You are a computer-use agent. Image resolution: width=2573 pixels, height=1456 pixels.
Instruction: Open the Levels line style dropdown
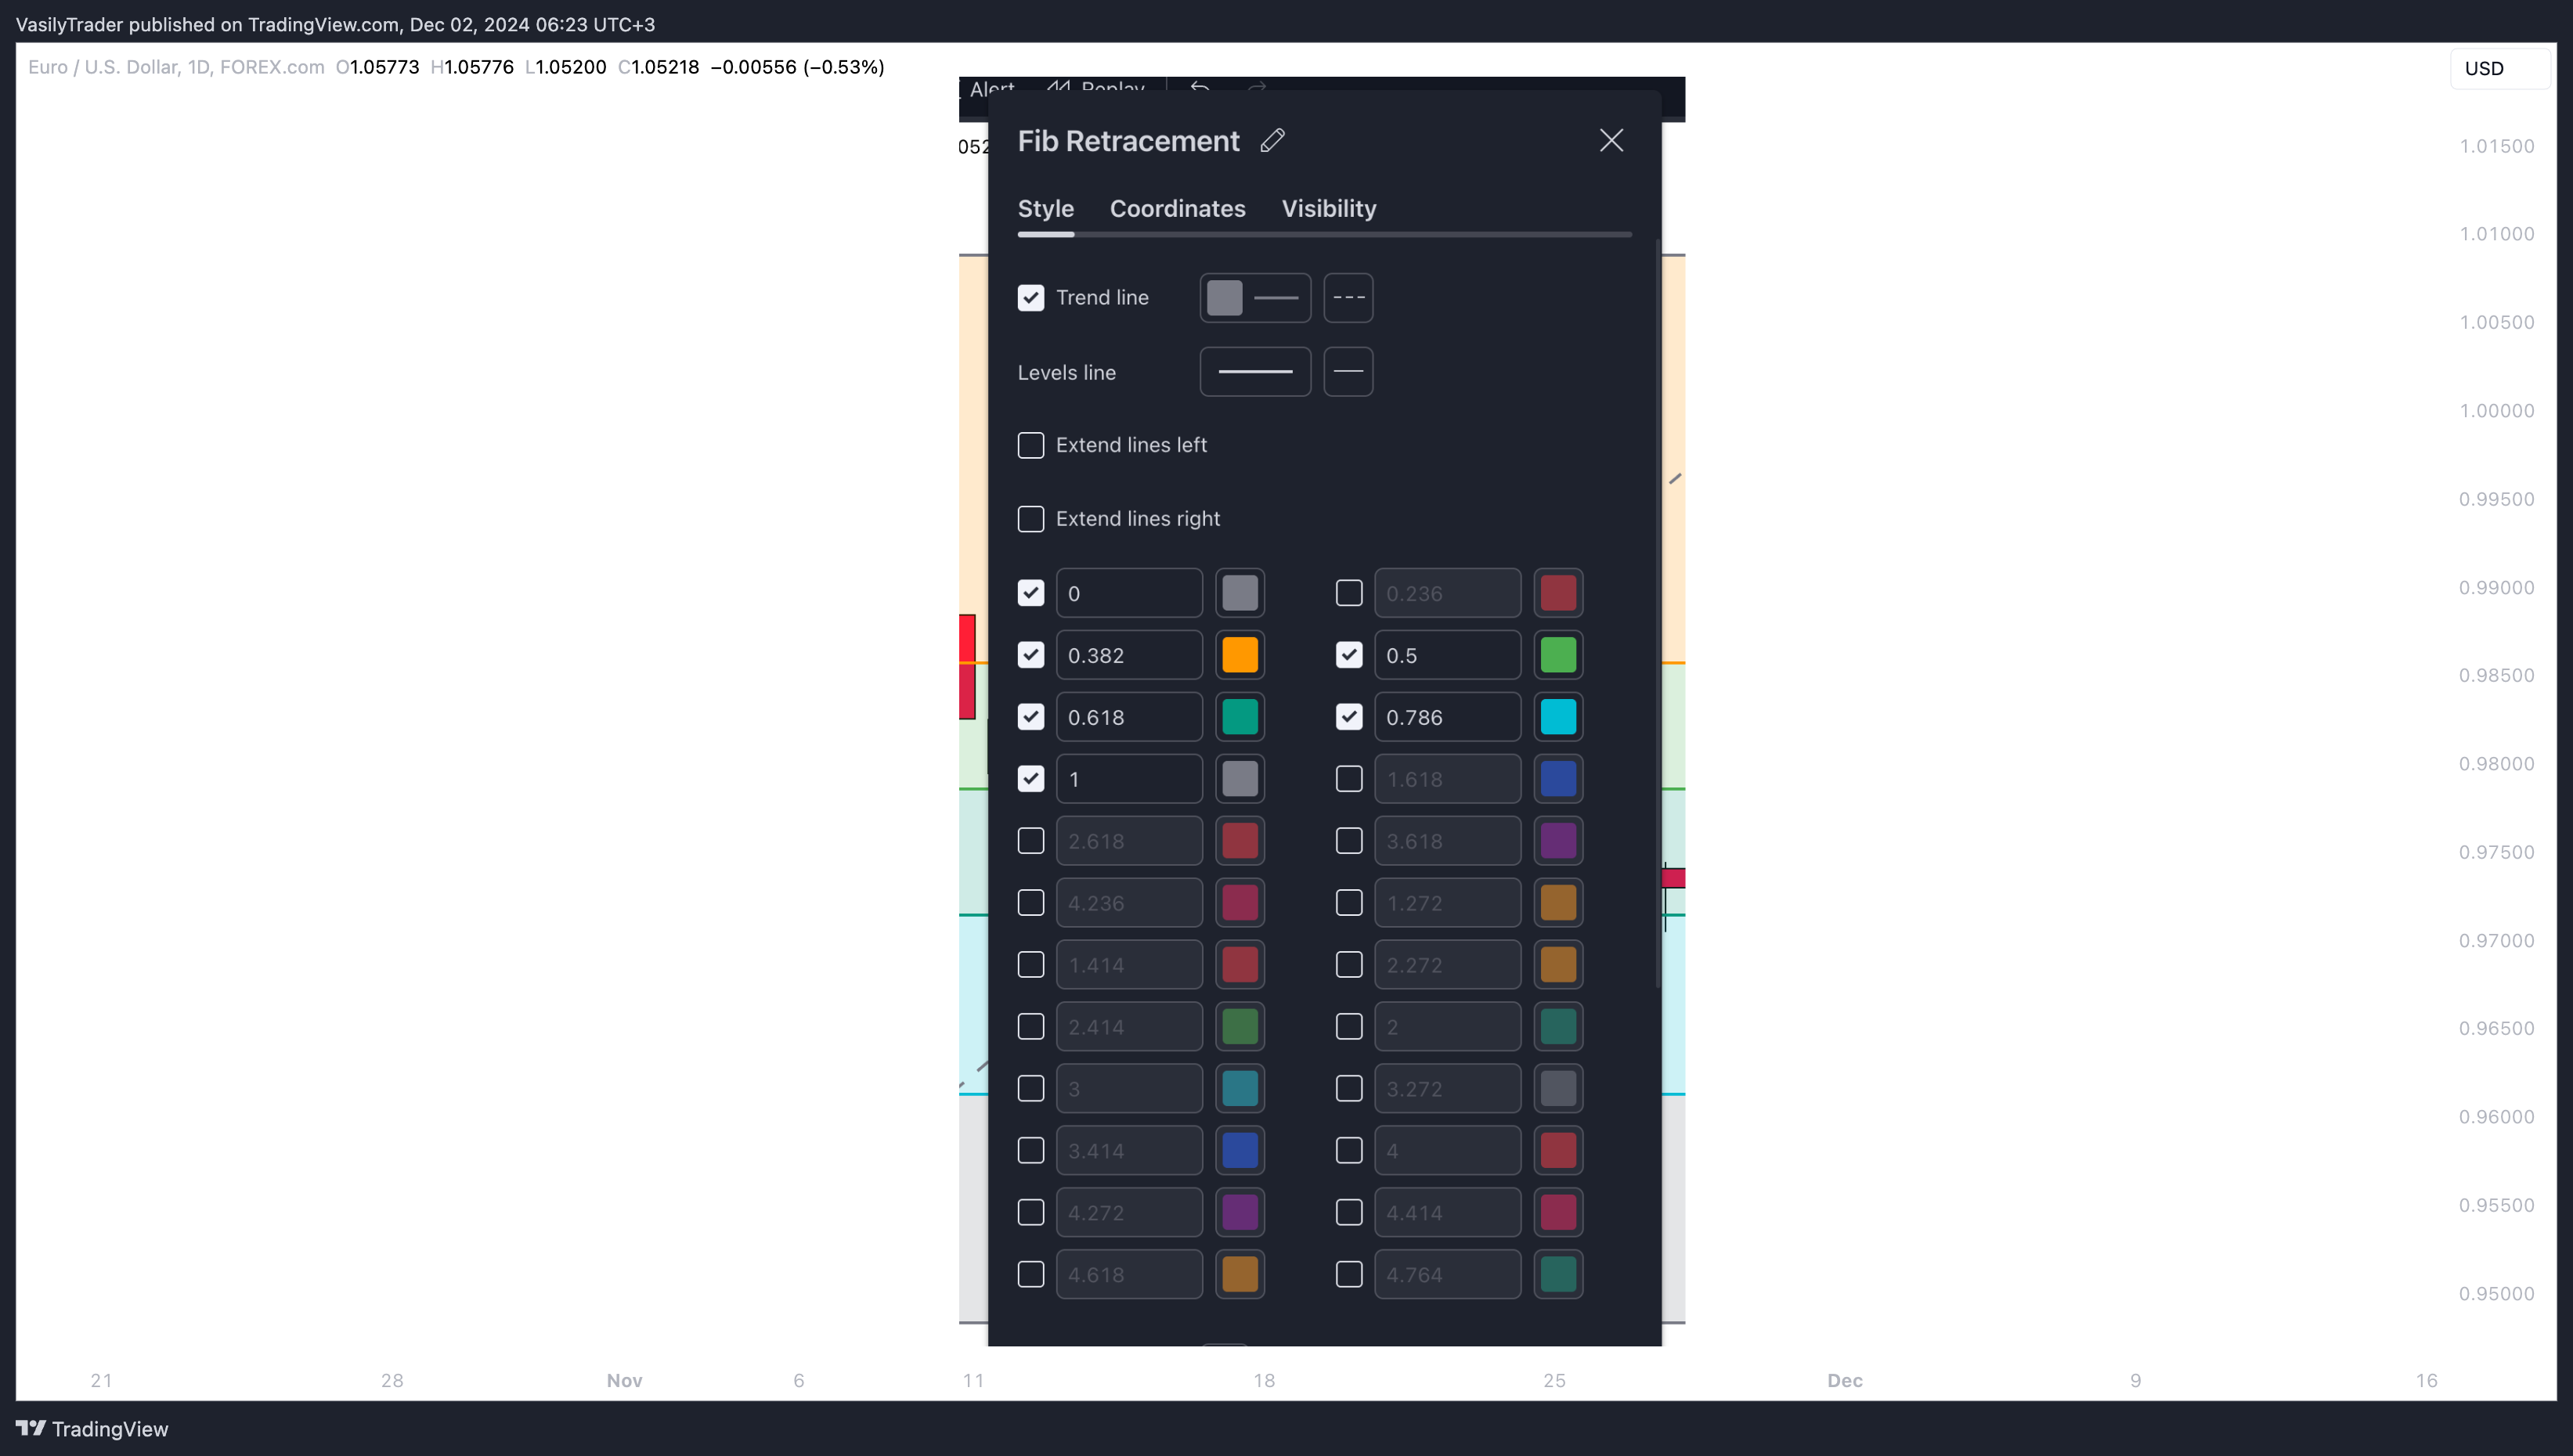(x=1348, y=372)
